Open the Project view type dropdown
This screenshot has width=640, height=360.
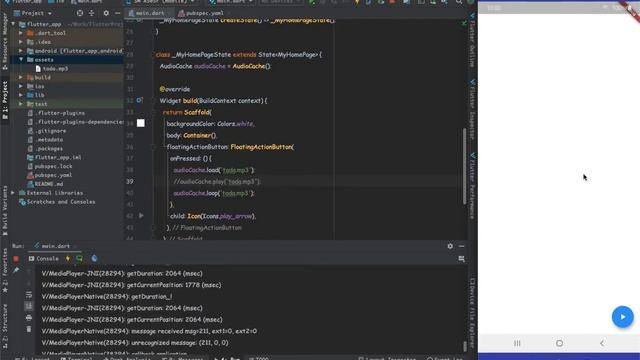click(33, 13)
